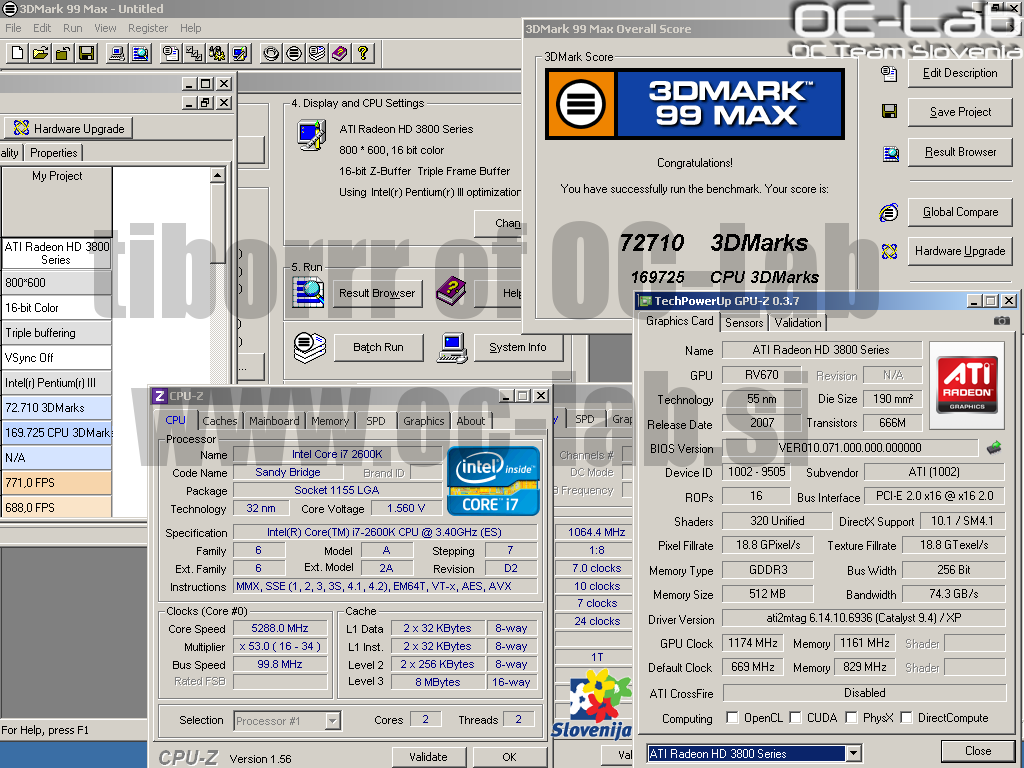The width and height of the screenshot is (1024, 768).
Task: Click the GPU-Z camera screenshot icon
Action: 1001,321
